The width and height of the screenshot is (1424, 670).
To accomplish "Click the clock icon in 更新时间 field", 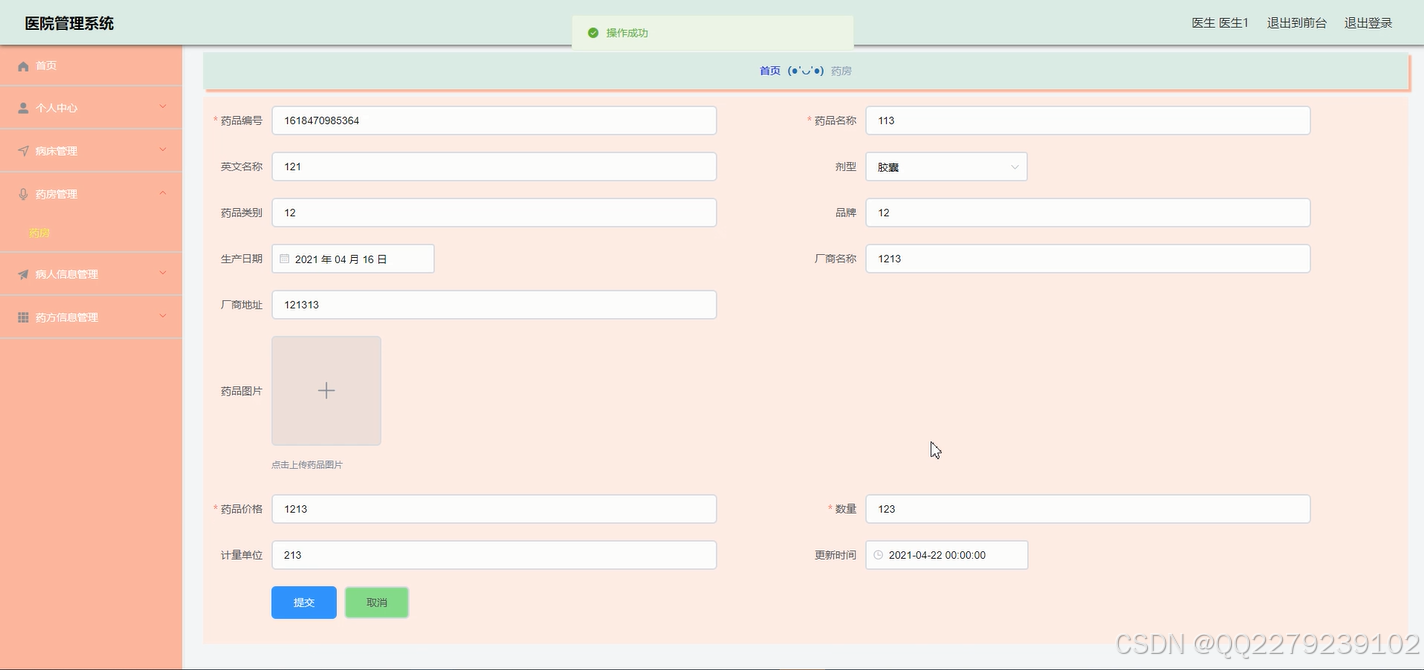I will pyautogui.click(x=878, y=554).
